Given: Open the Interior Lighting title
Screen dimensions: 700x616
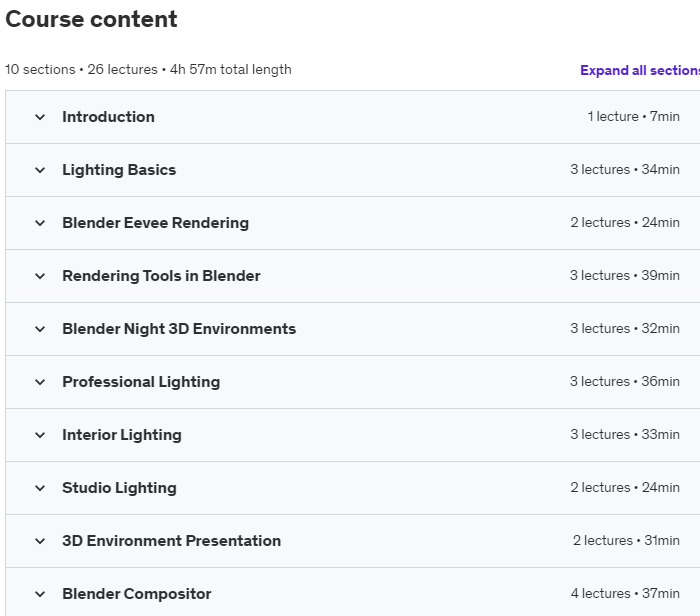Looking at the screenshot, I should coord(122,435).
